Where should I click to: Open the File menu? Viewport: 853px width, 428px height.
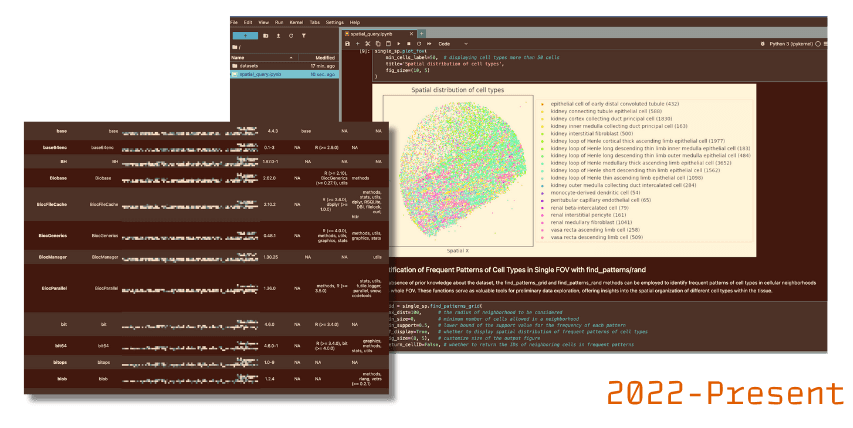point(234,22)
